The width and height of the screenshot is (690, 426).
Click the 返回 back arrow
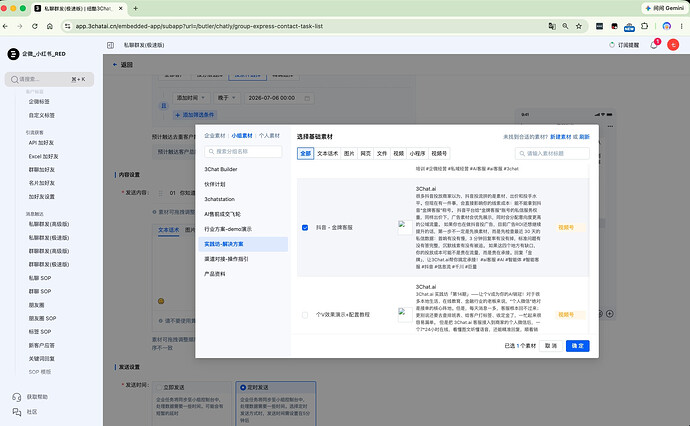coord(115,65)
